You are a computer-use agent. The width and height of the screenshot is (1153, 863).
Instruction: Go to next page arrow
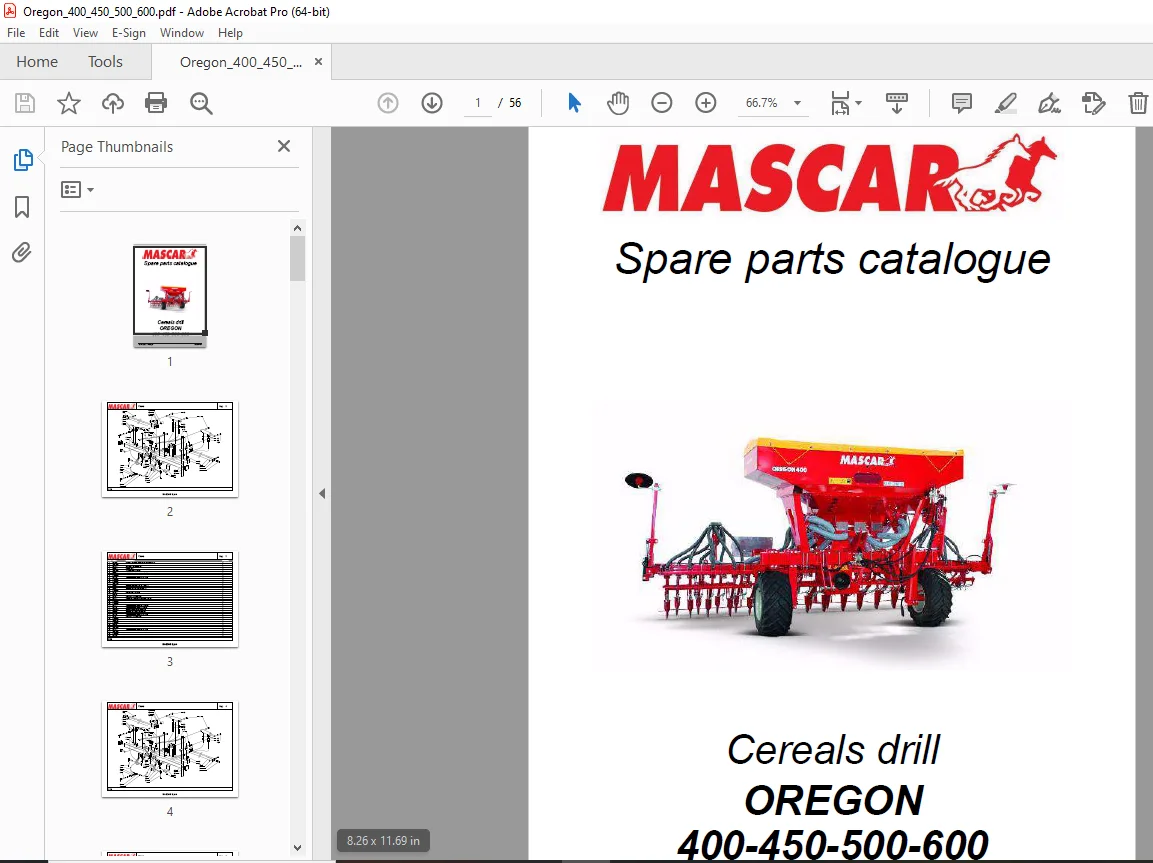point(432,103)
